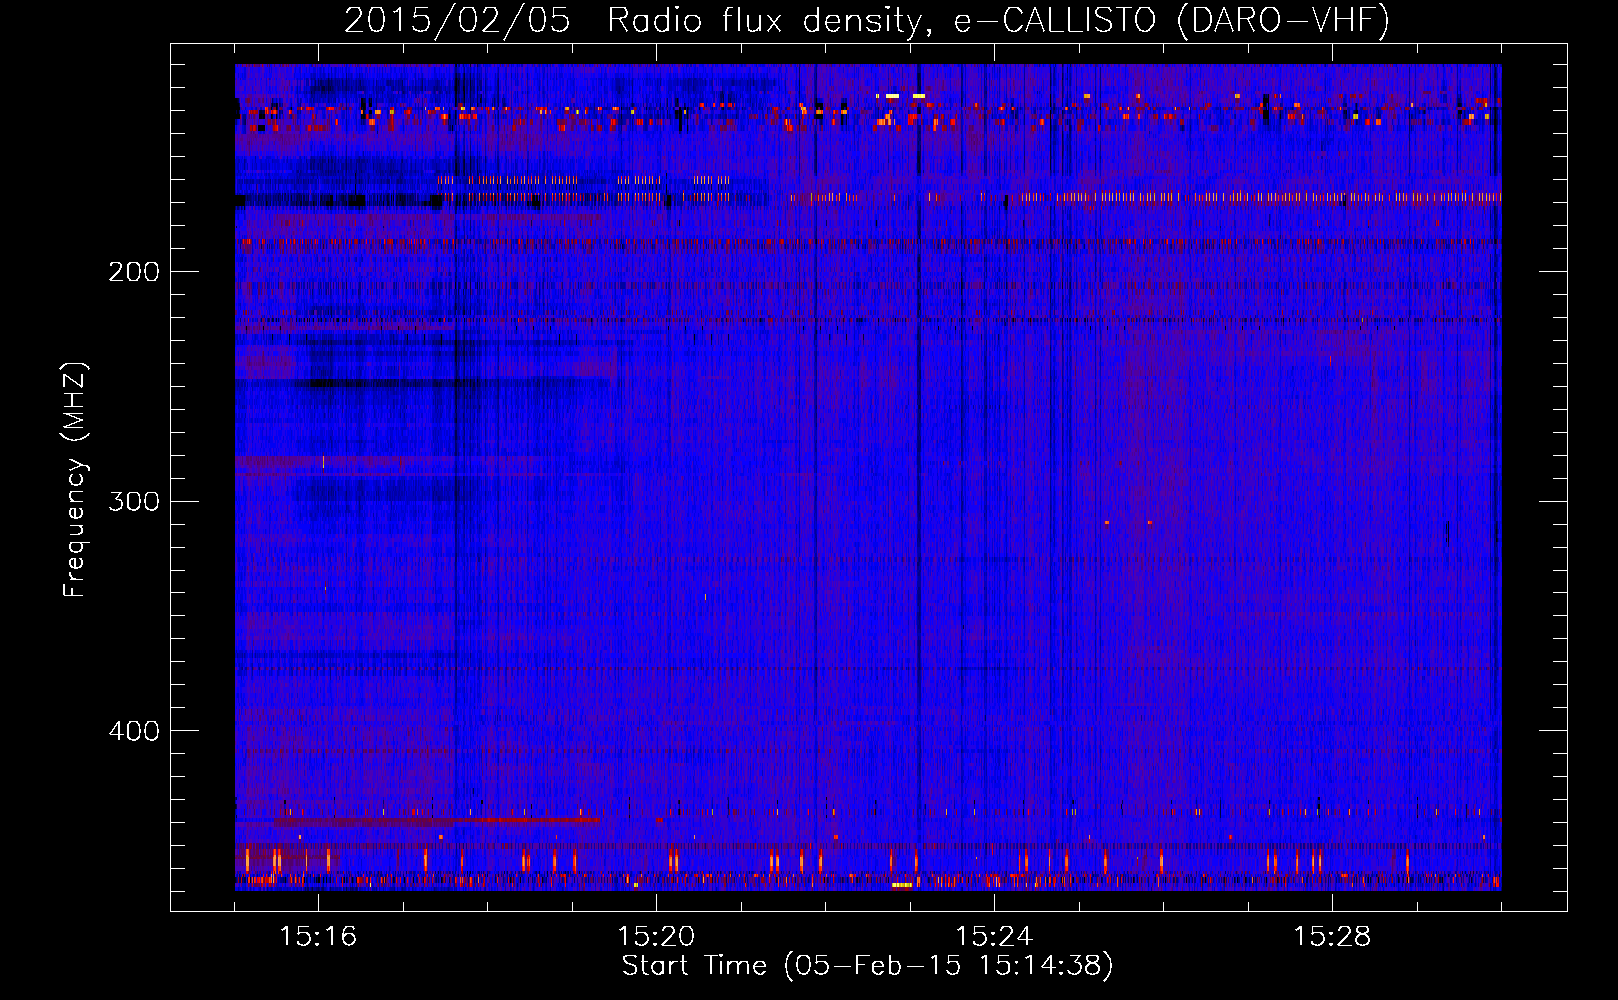Image resolution: width=1618 pixels, height=1000 pixels.
Task: Click the 15:20 time tick label
Action: pyautogui.click(x=656, y=936)
